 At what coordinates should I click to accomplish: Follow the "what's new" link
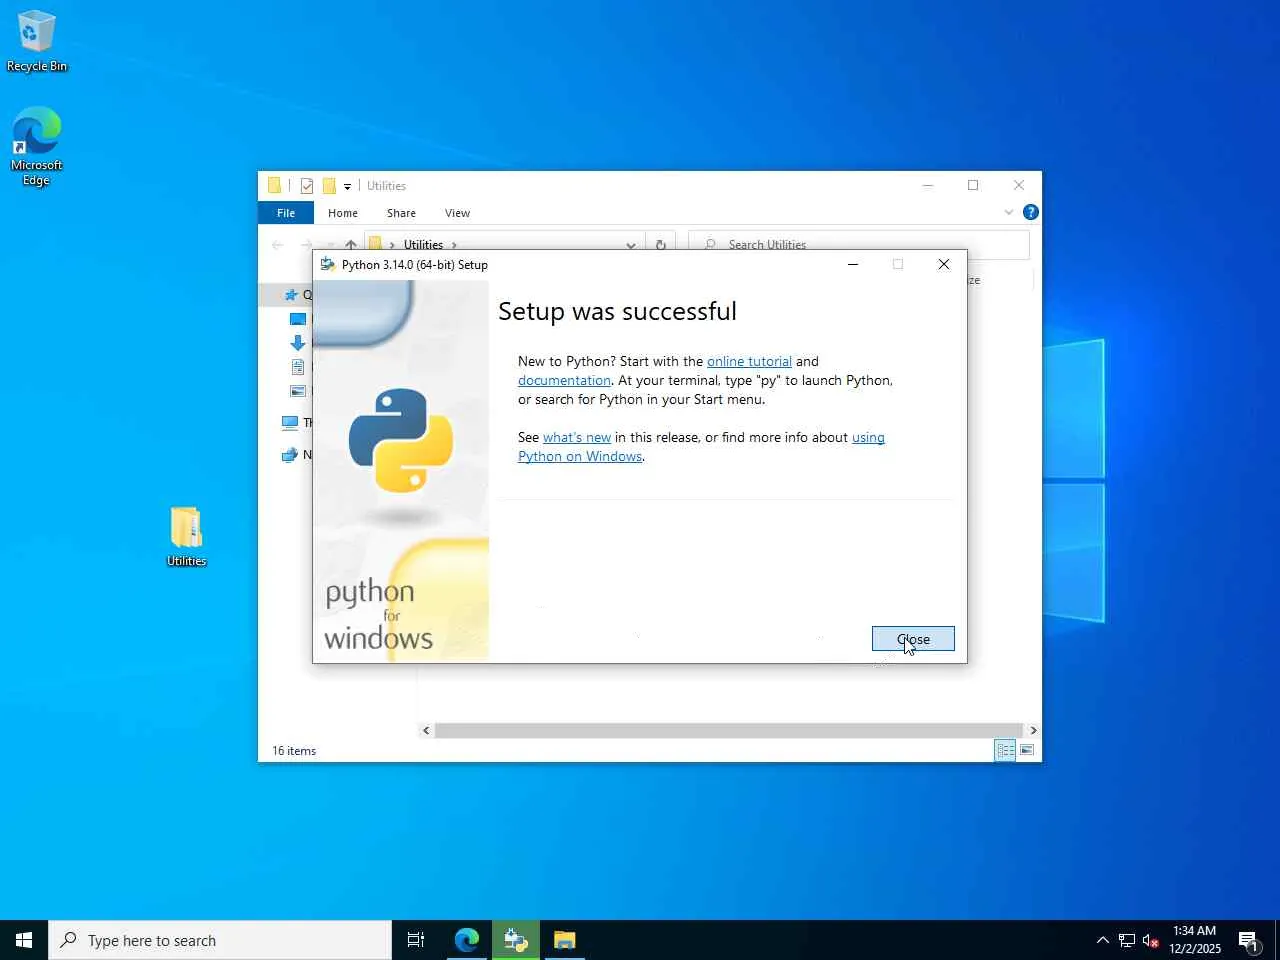(x=577, y=437)
